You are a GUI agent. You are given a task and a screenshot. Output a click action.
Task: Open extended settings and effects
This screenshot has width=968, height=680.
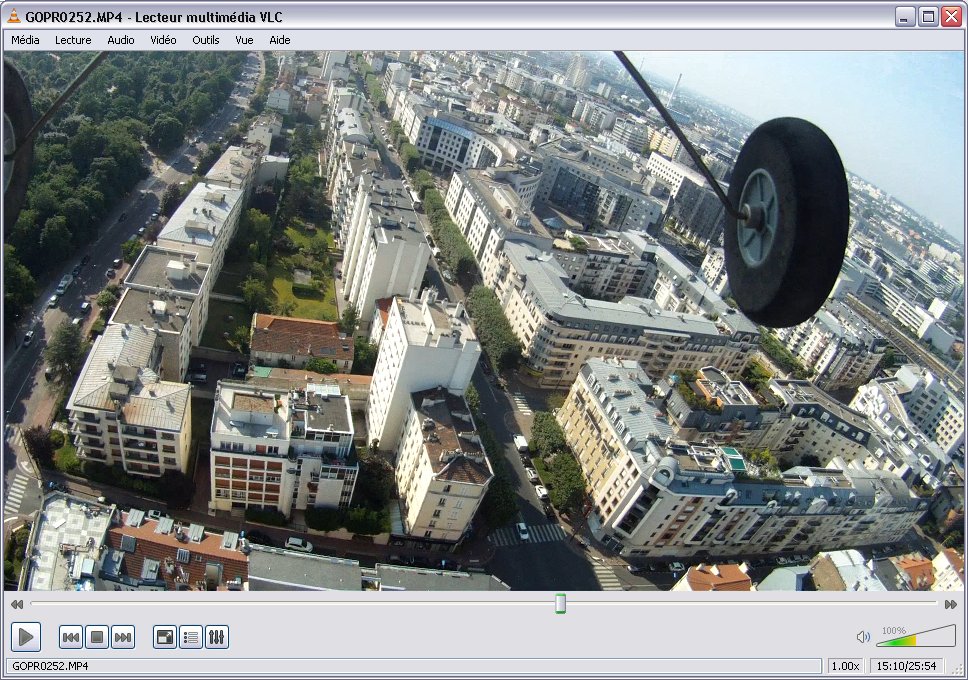tap(217, 637)
